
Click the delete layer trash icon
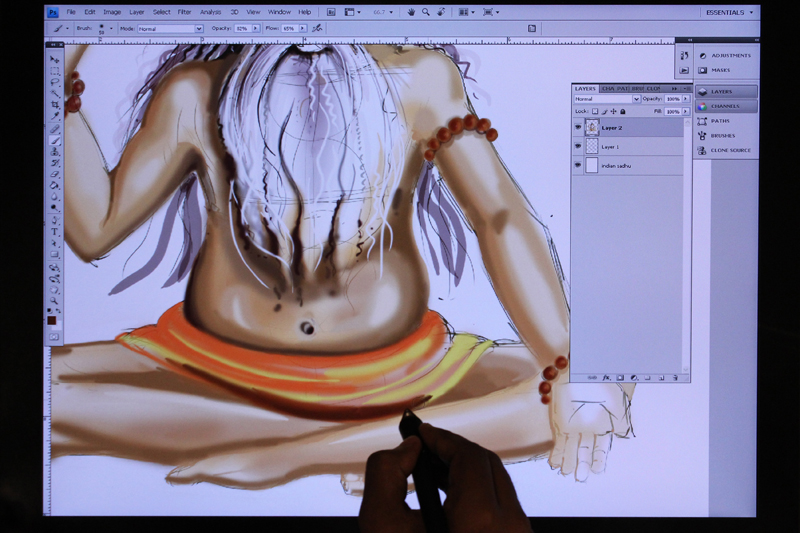(675, 378)
